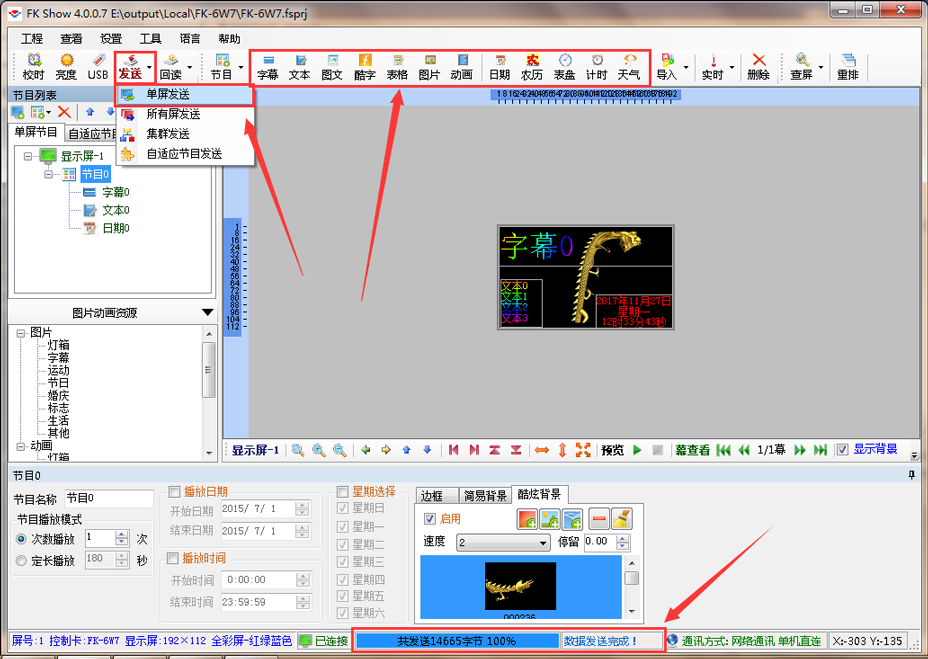This screenshot has height=659, width=928.
Task: Select 文本0 in the program tree
Action: (x=115, y=210)
